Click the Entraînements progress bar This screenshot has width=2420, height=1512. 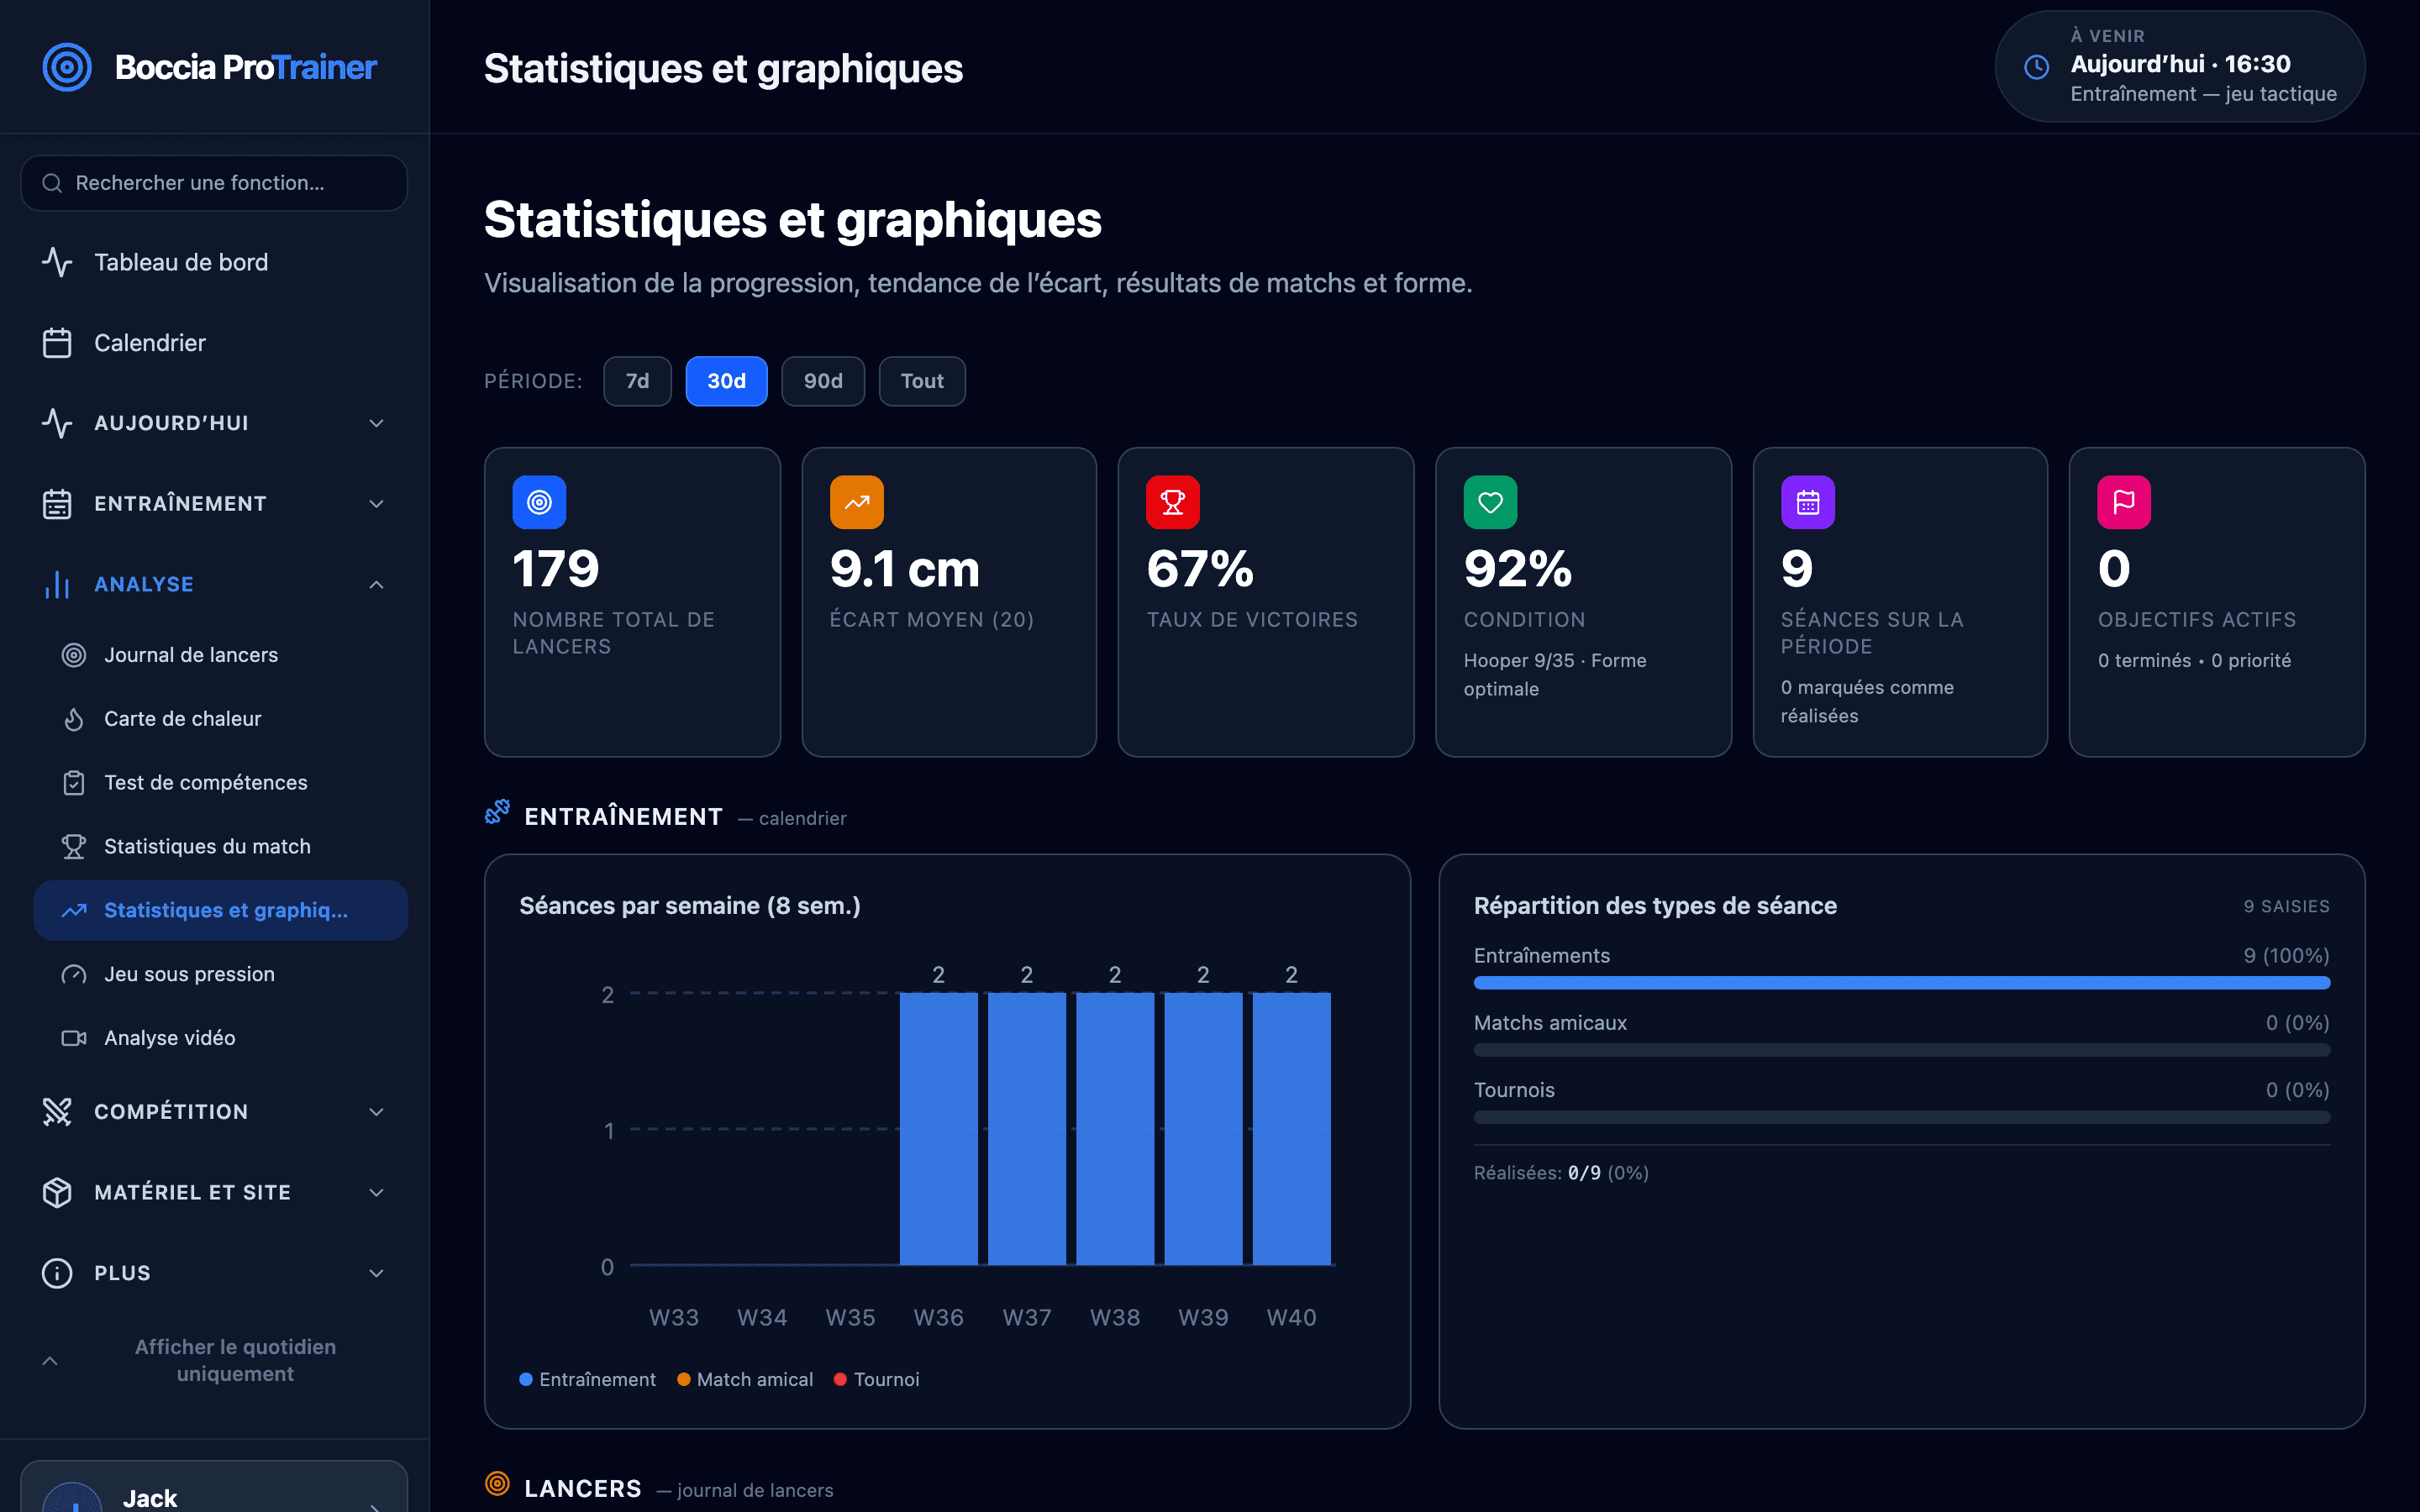tap(1901, 983)
